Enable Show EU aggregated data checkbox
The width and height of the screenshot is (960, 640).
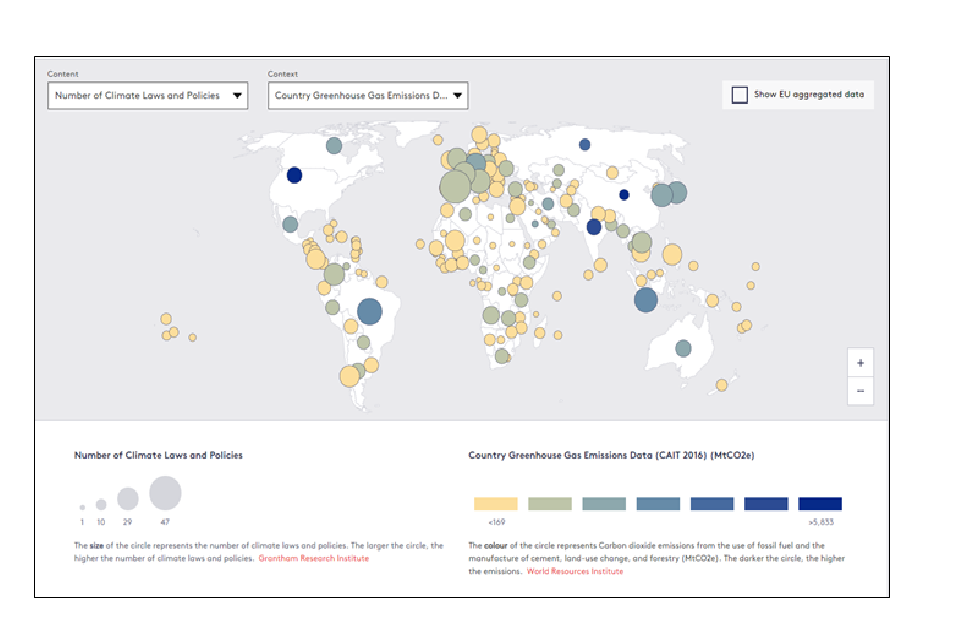point(739,95)
